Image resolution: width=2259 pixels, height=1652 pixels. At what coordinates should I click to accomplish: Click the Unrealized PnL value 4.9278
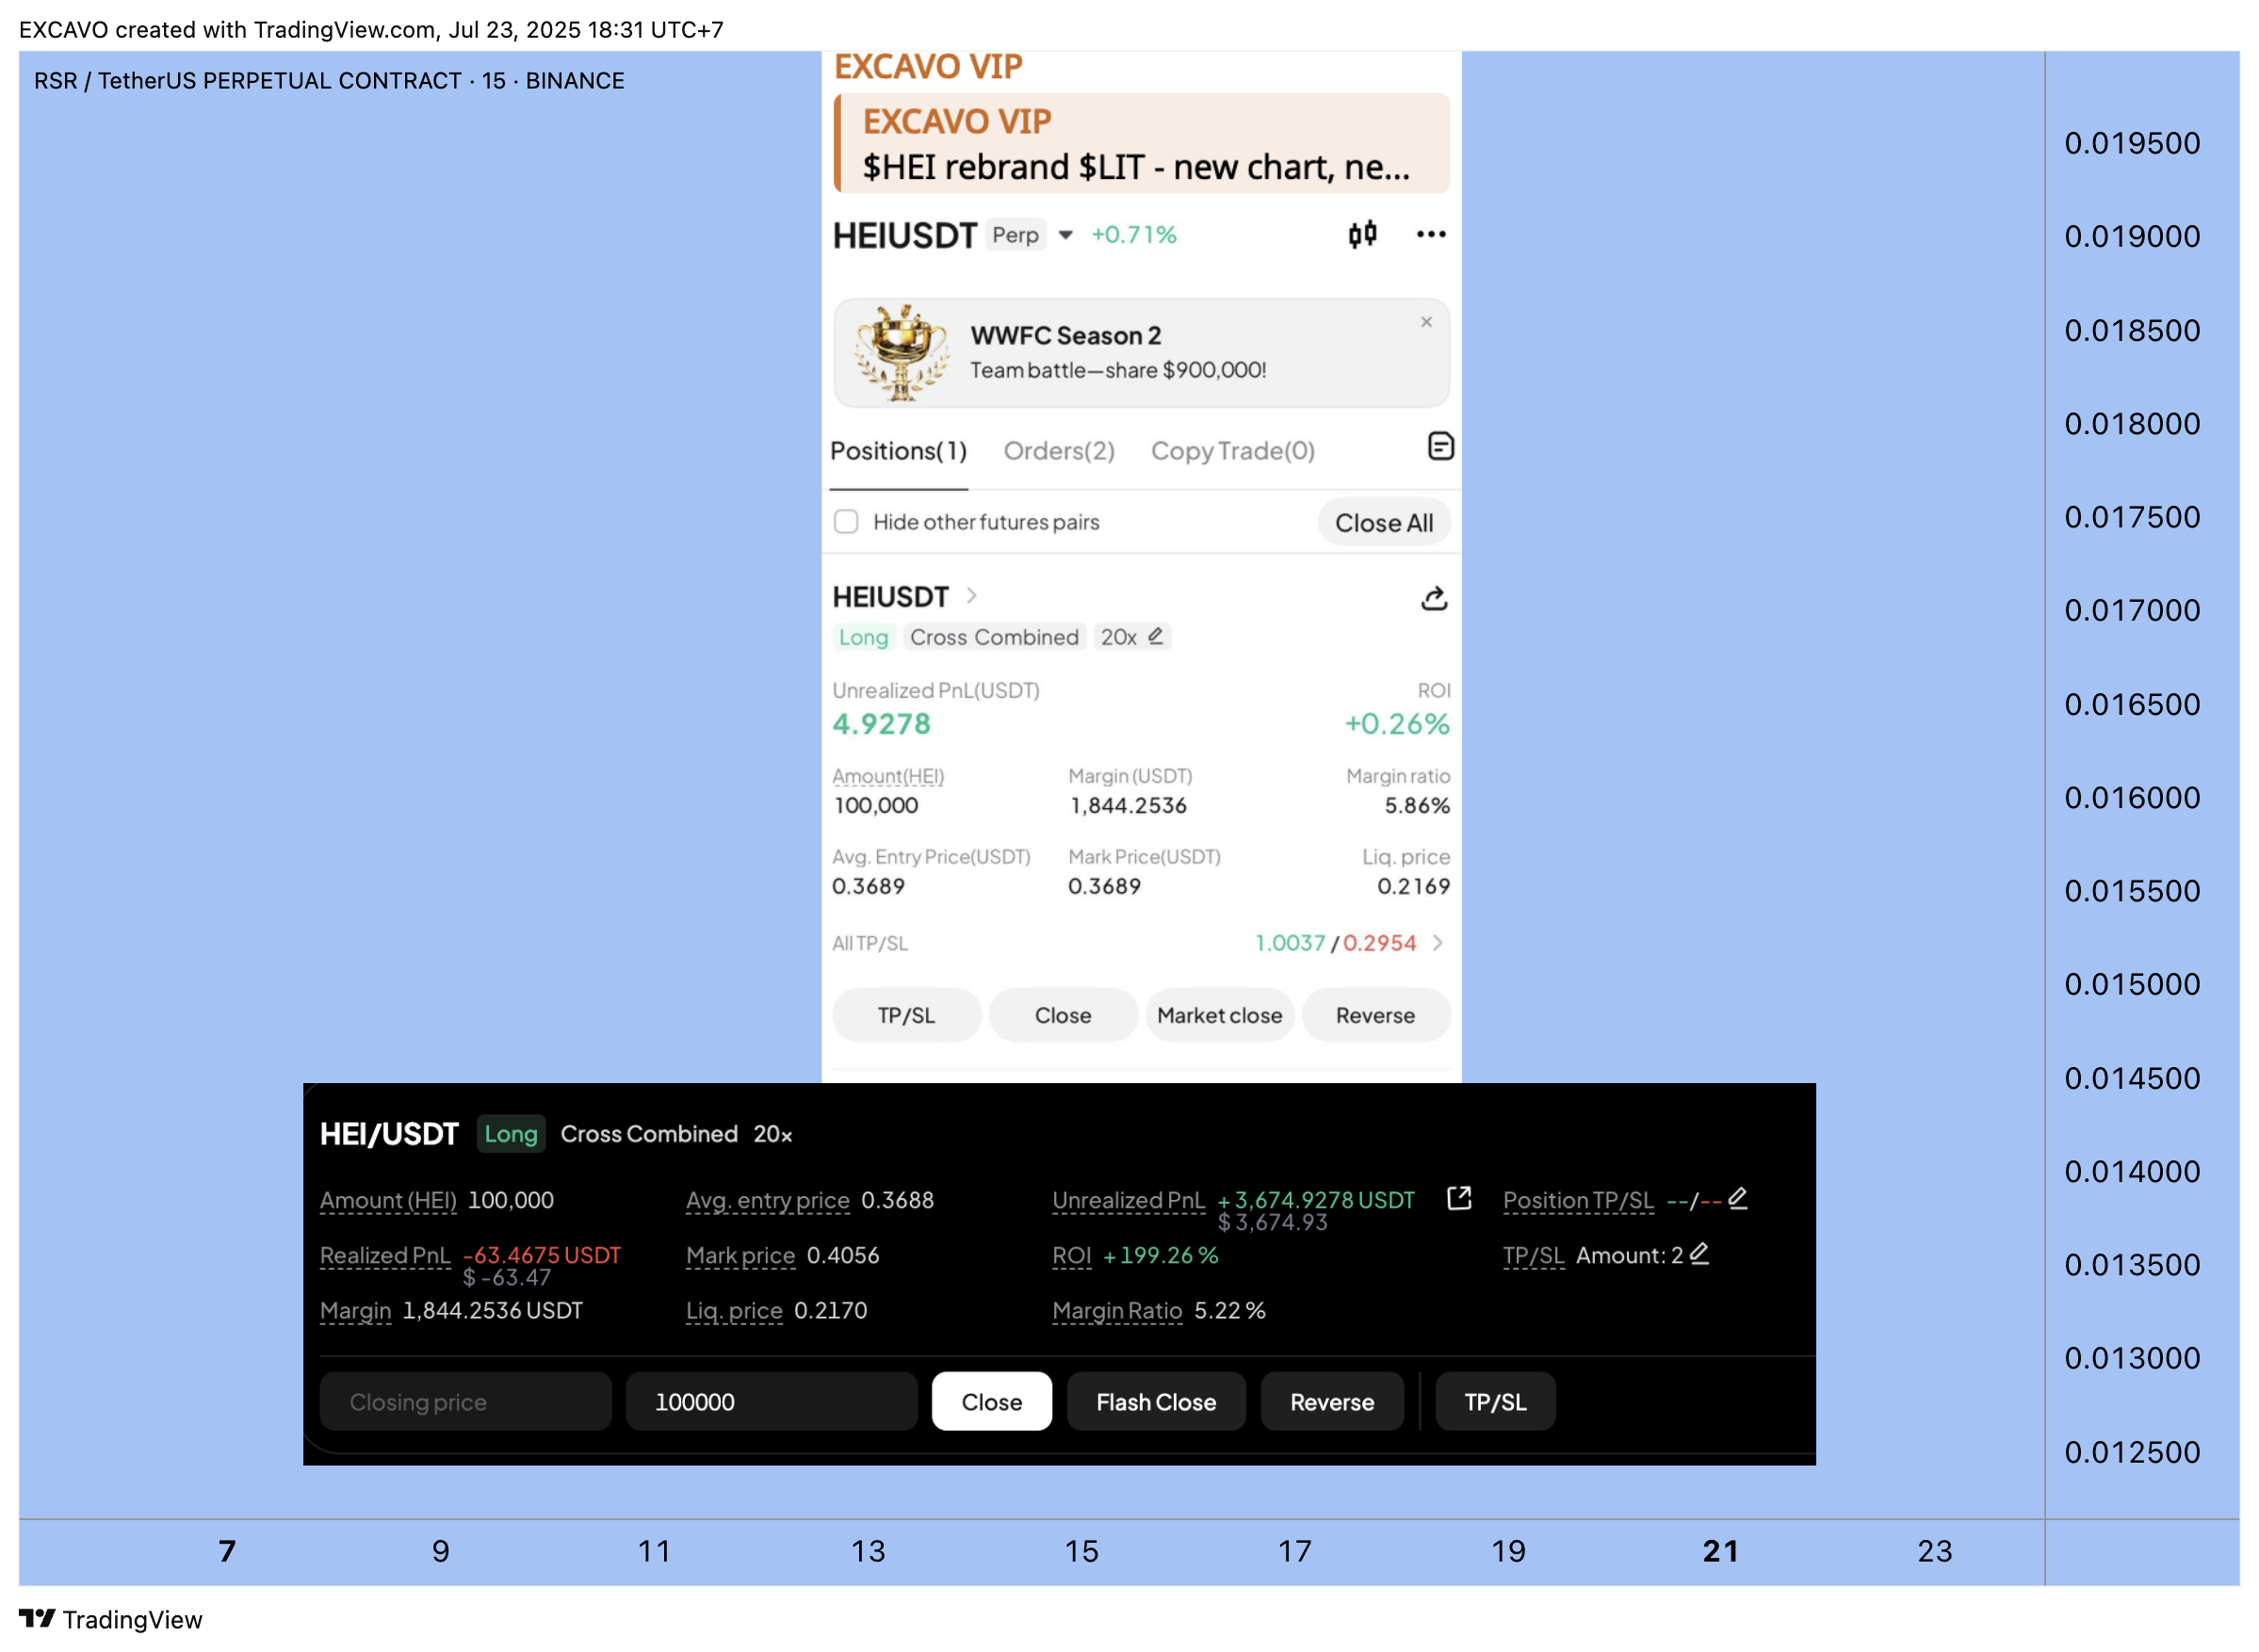pyautogui.click(x=881, y=724)
